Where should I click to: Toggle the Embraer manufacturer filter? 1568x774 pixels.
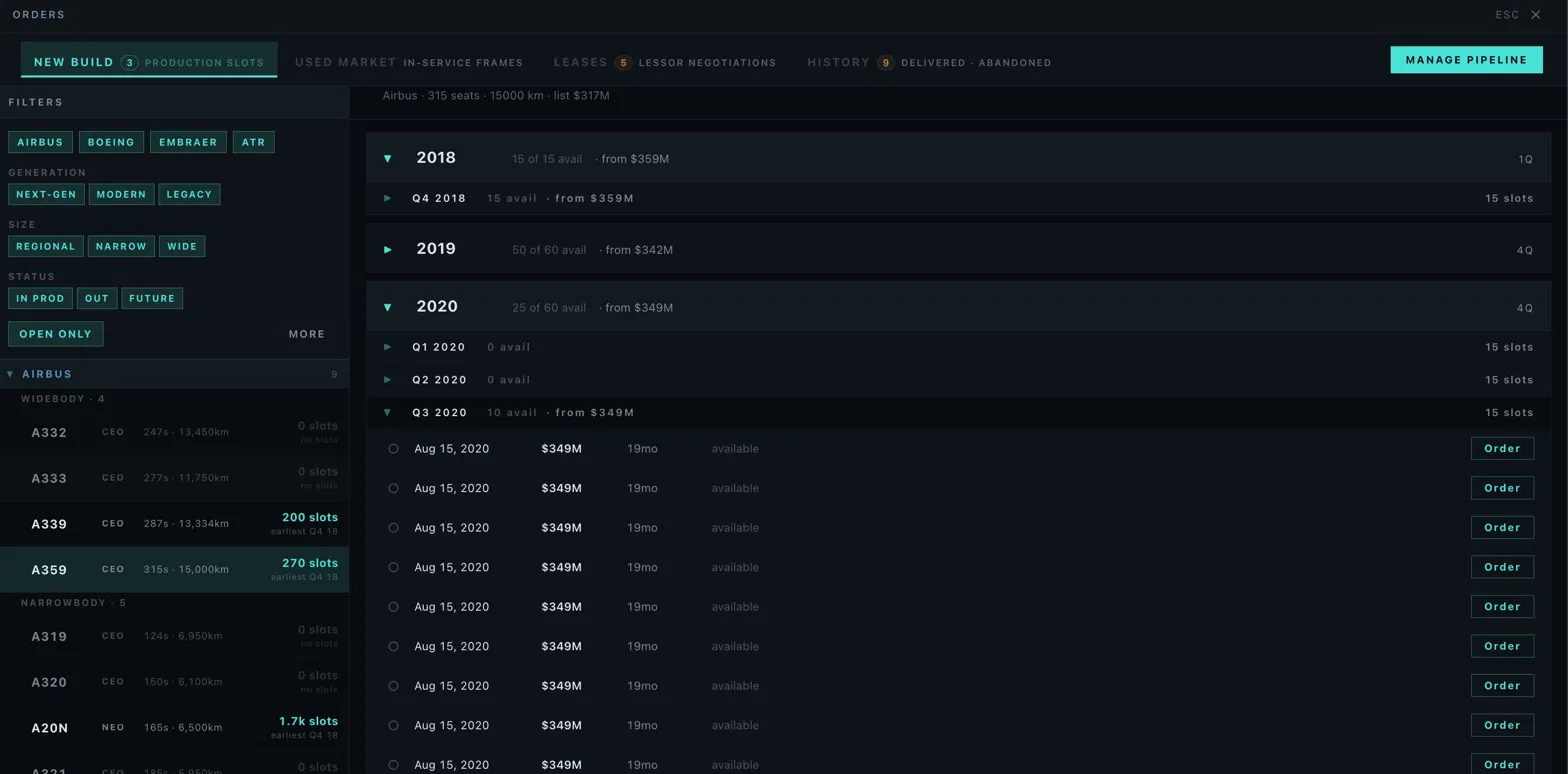[188, 142]
